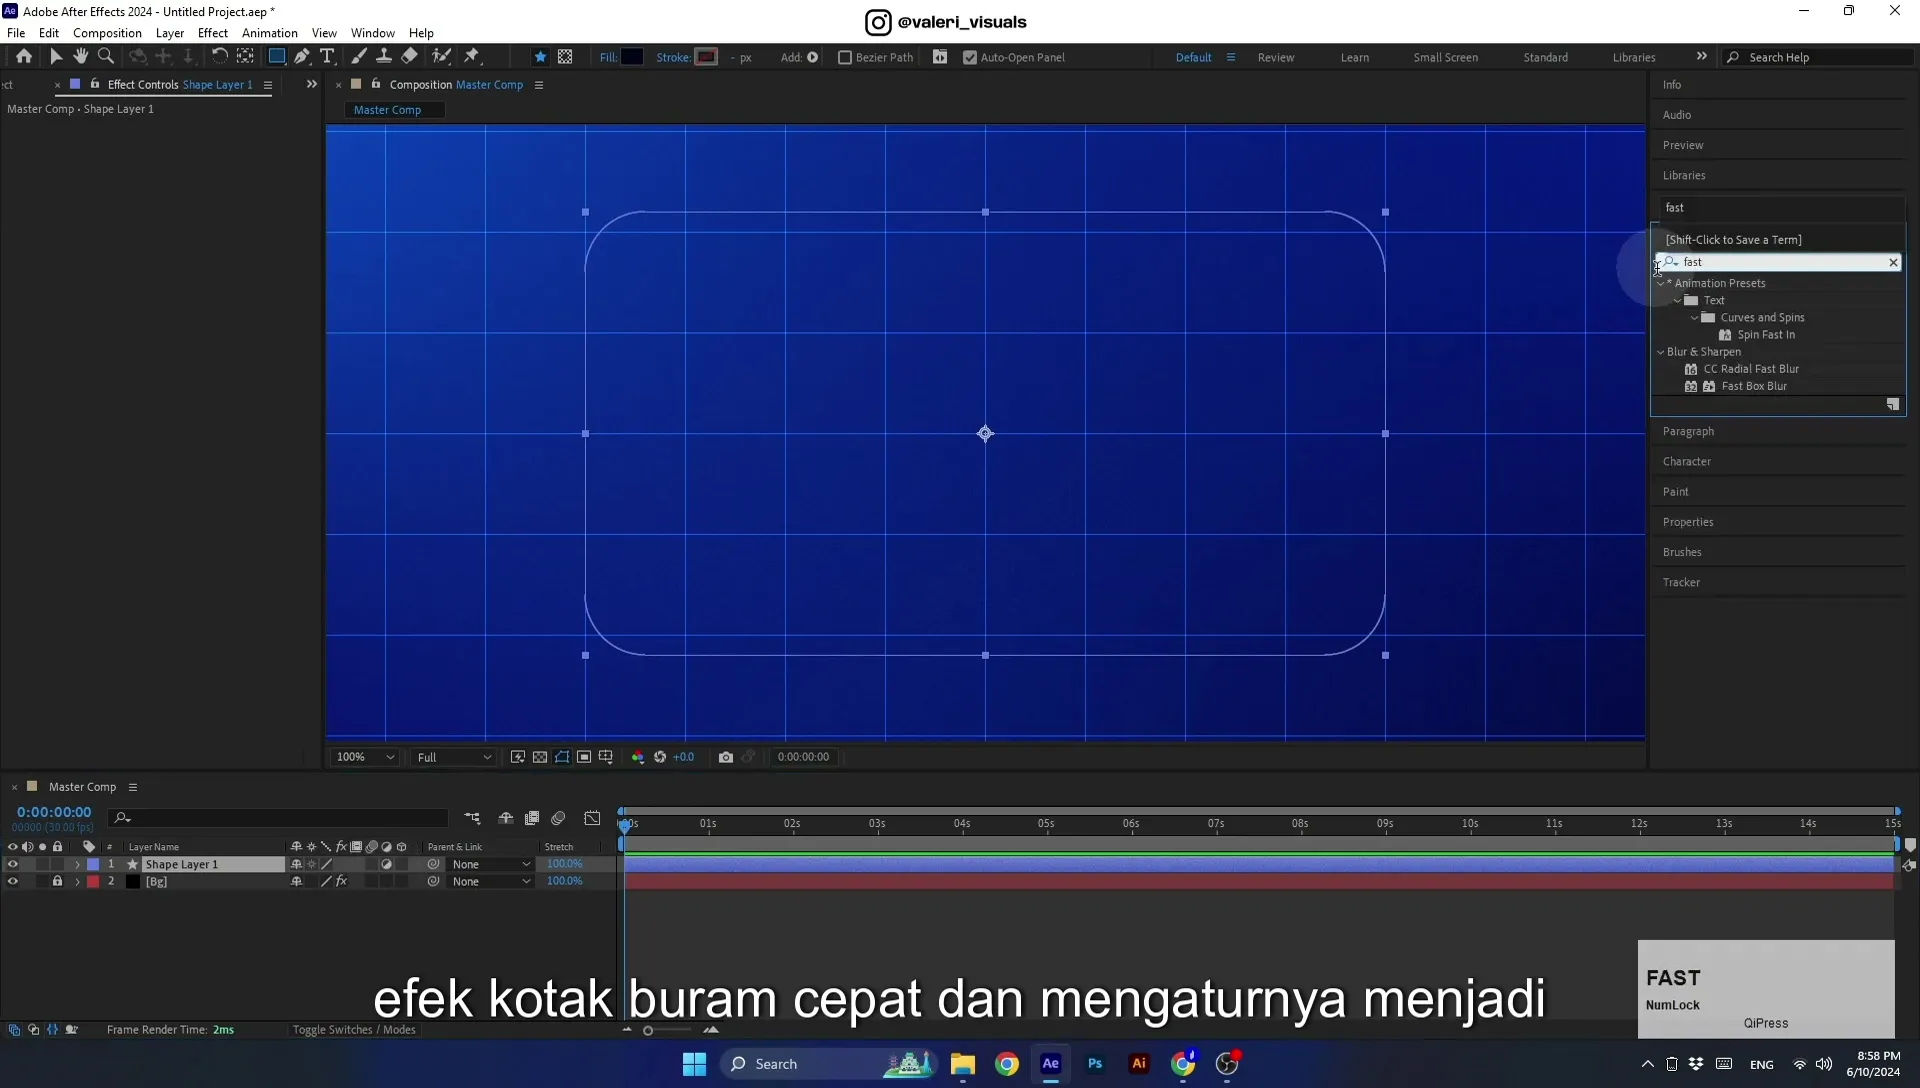Click the snapshot camera icon in viewer
The width and height of the screenshot is (1920, 1088).
point(726,757)
